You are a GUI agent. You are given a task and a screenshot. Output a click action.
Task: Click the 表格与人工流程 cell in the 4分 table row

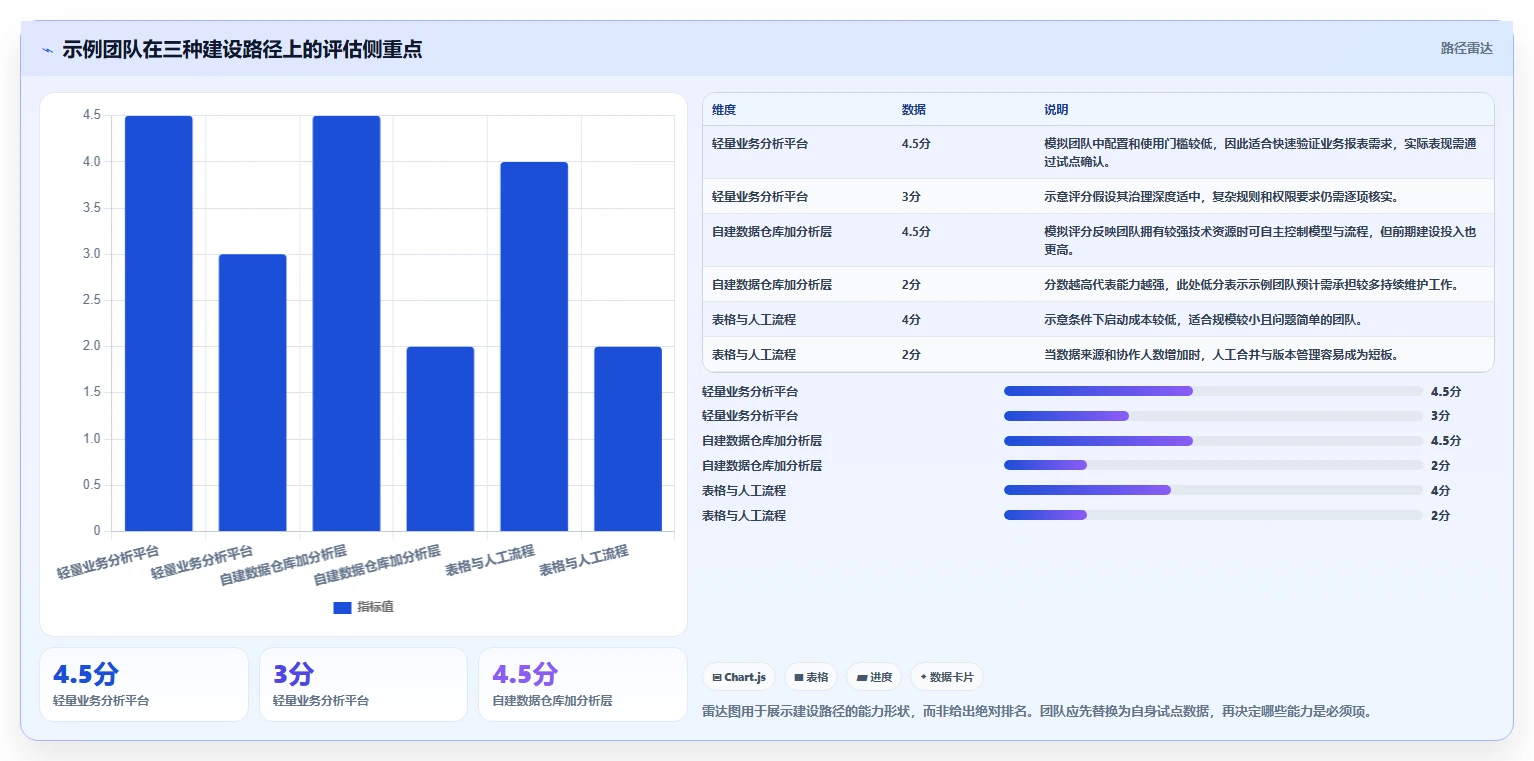pyautogui.click(x=754, y=320)
